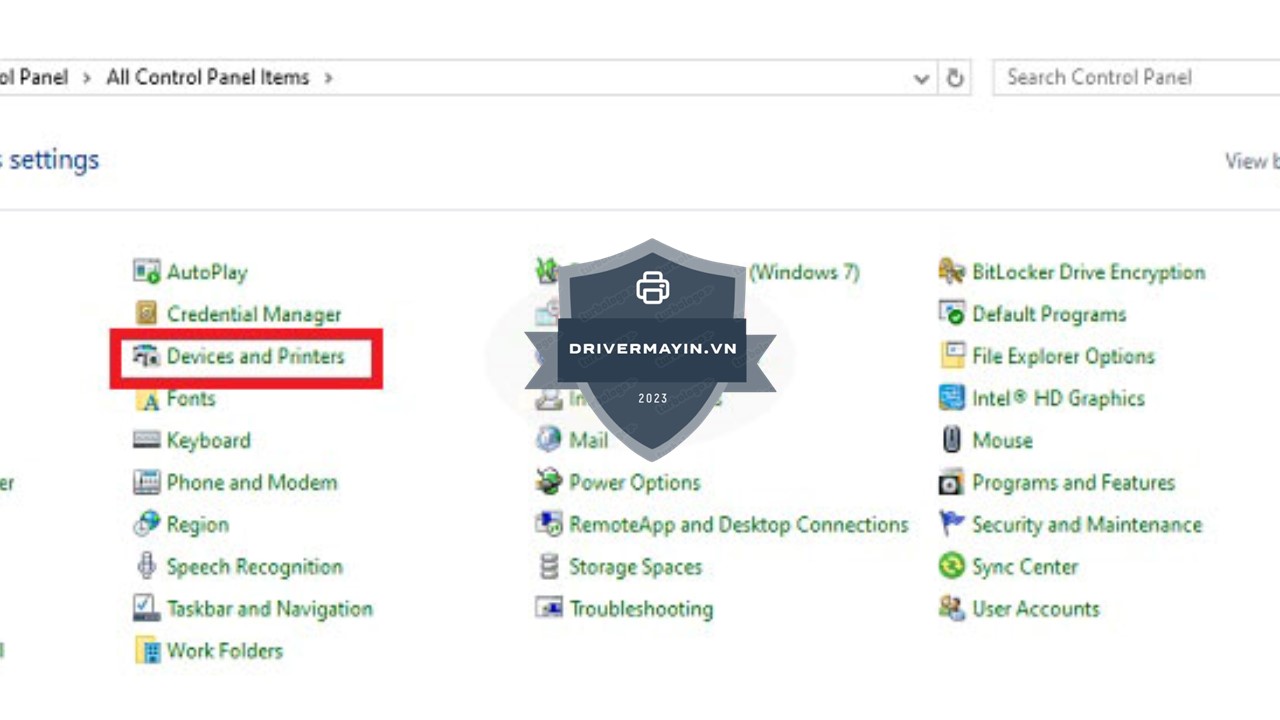Click the Mouse icon
1280x720 pixels.
tap(951, 440)
